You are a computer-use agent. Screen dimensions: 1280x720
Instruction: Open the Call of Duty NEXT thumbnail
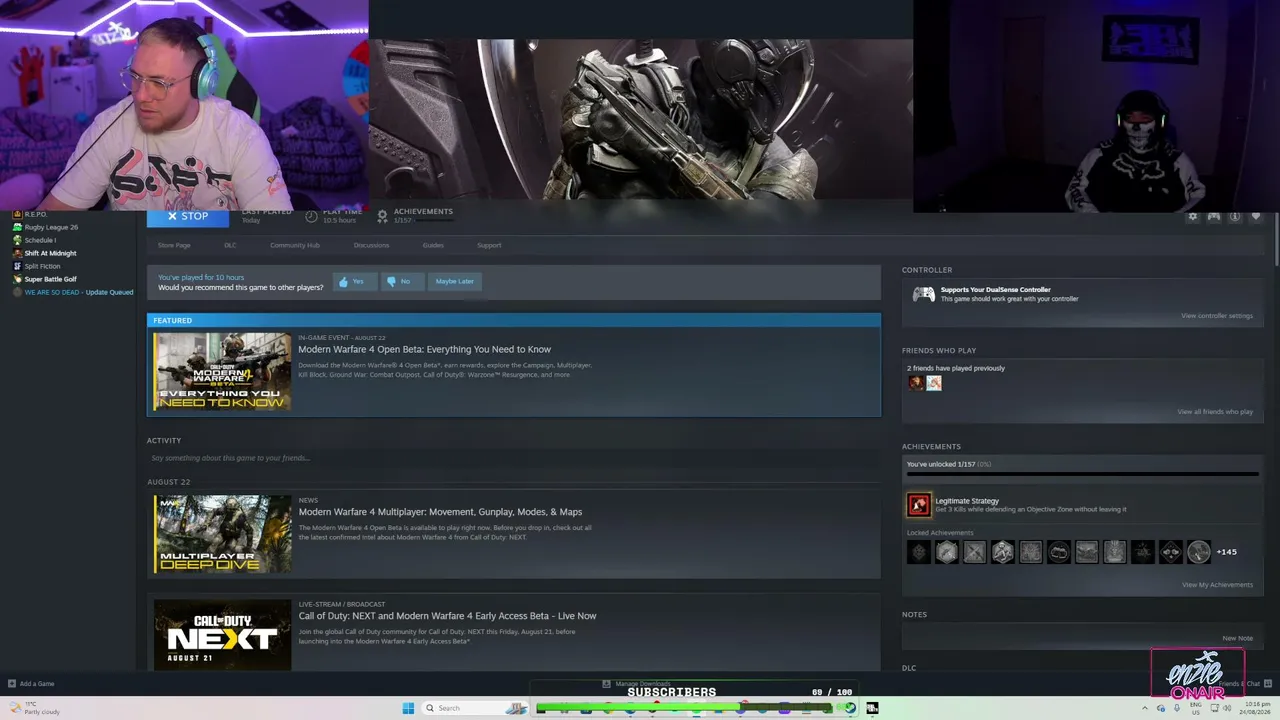(222, 634)
